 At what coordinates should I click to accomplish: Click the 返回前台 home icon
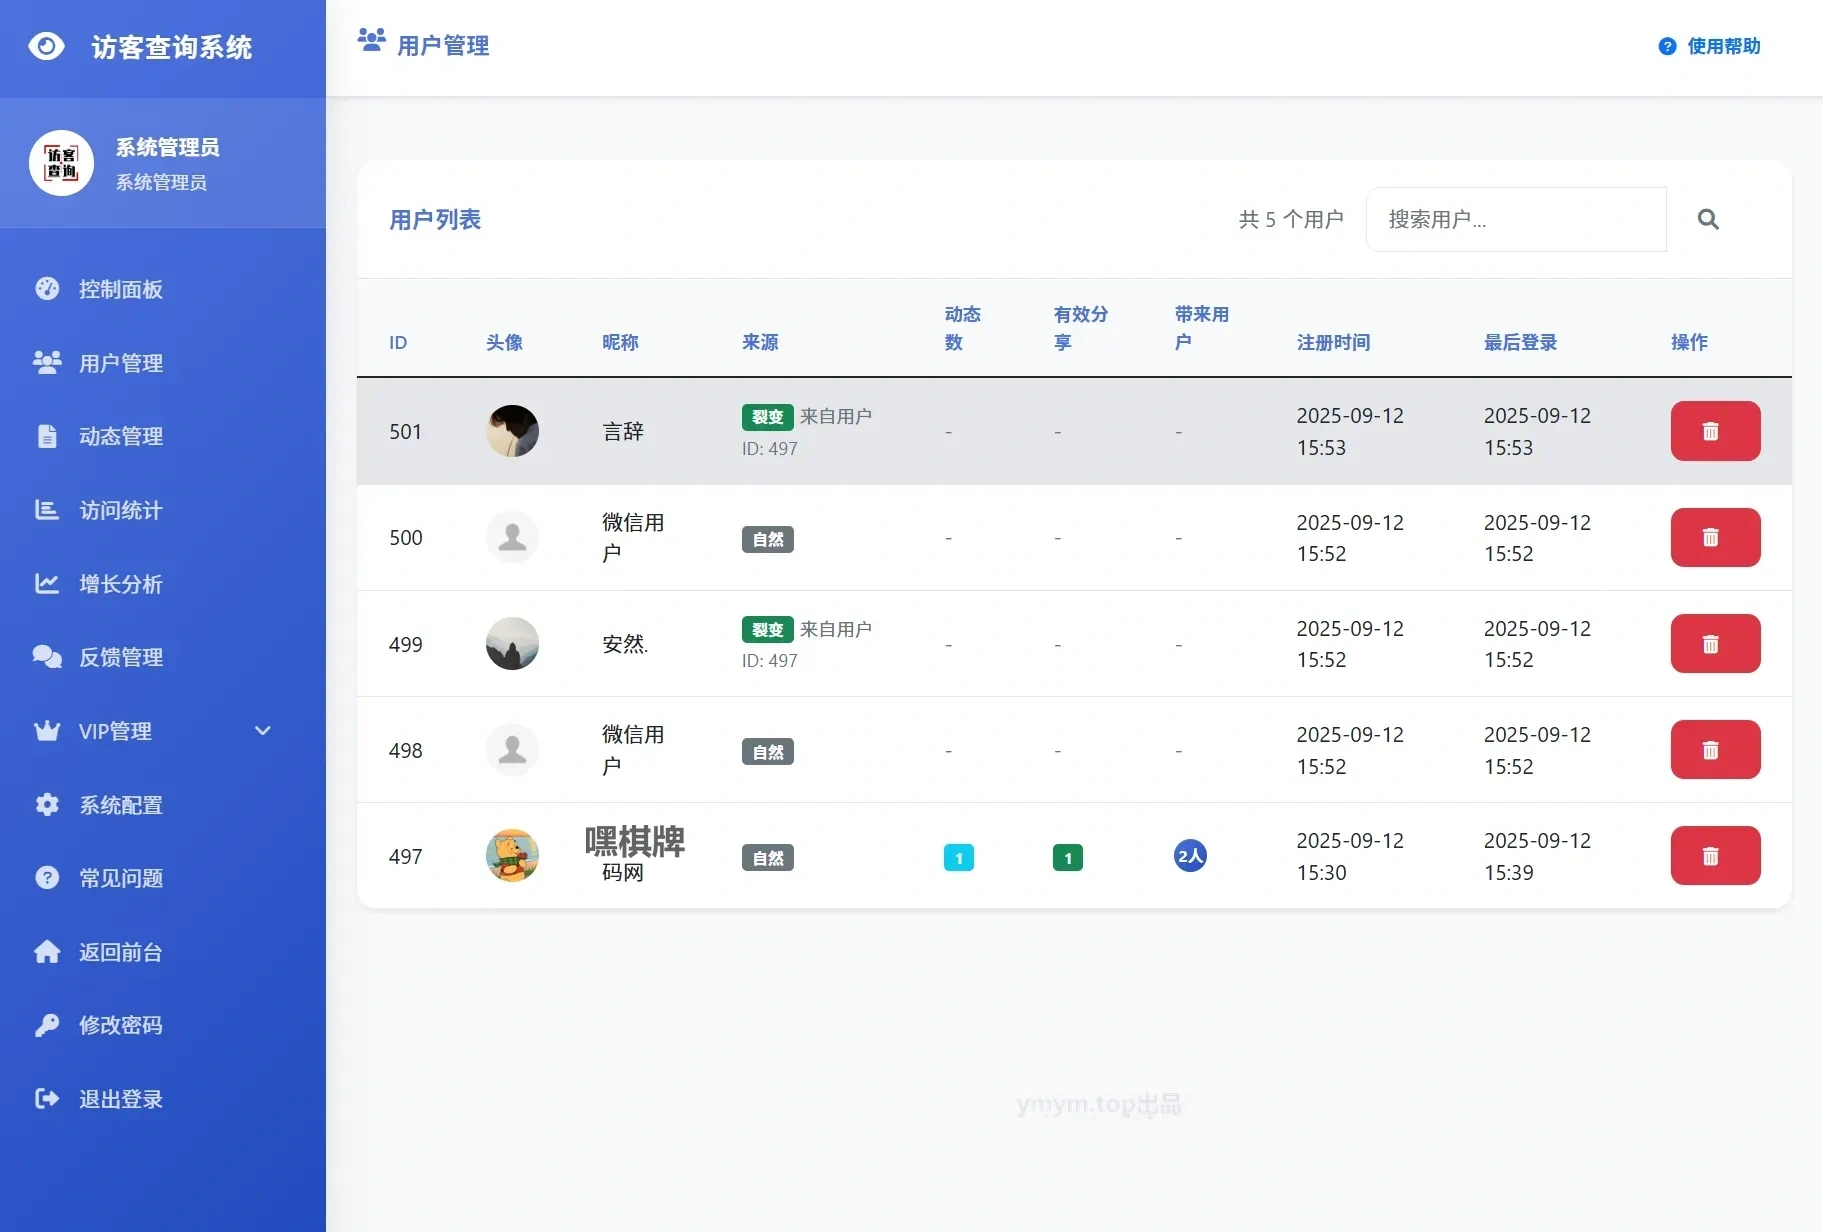pos(47,951)
